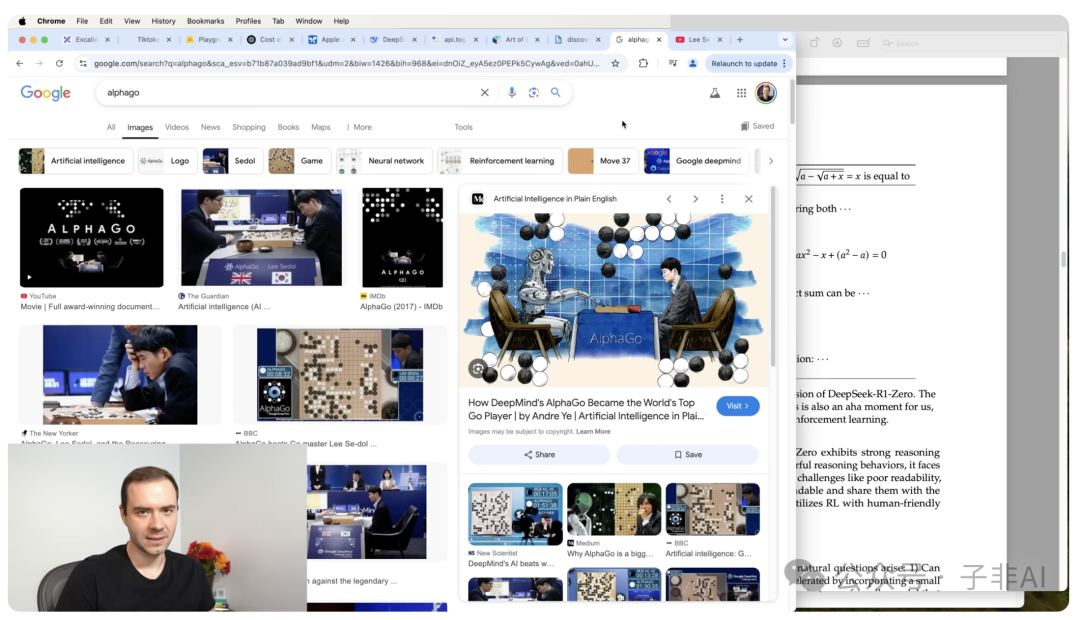Close the Excali tab
1080x620 pixels.
107,40
